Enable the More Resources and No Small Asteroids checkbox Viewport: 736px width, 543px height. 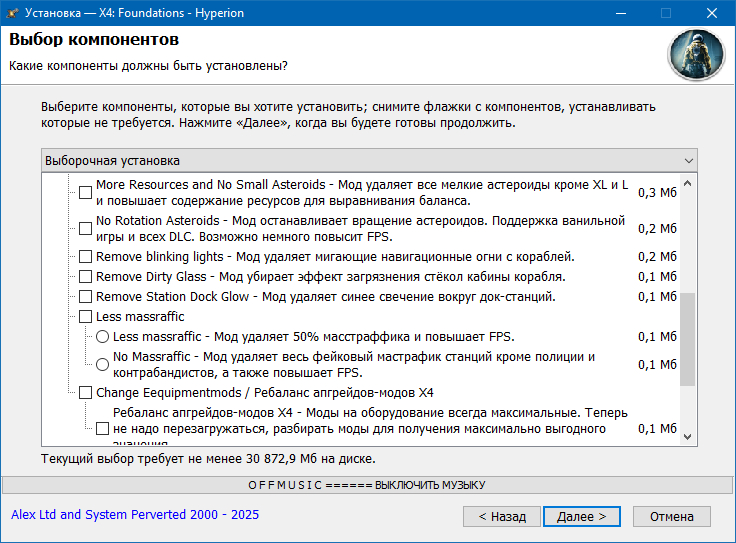[x=85, y=192]
